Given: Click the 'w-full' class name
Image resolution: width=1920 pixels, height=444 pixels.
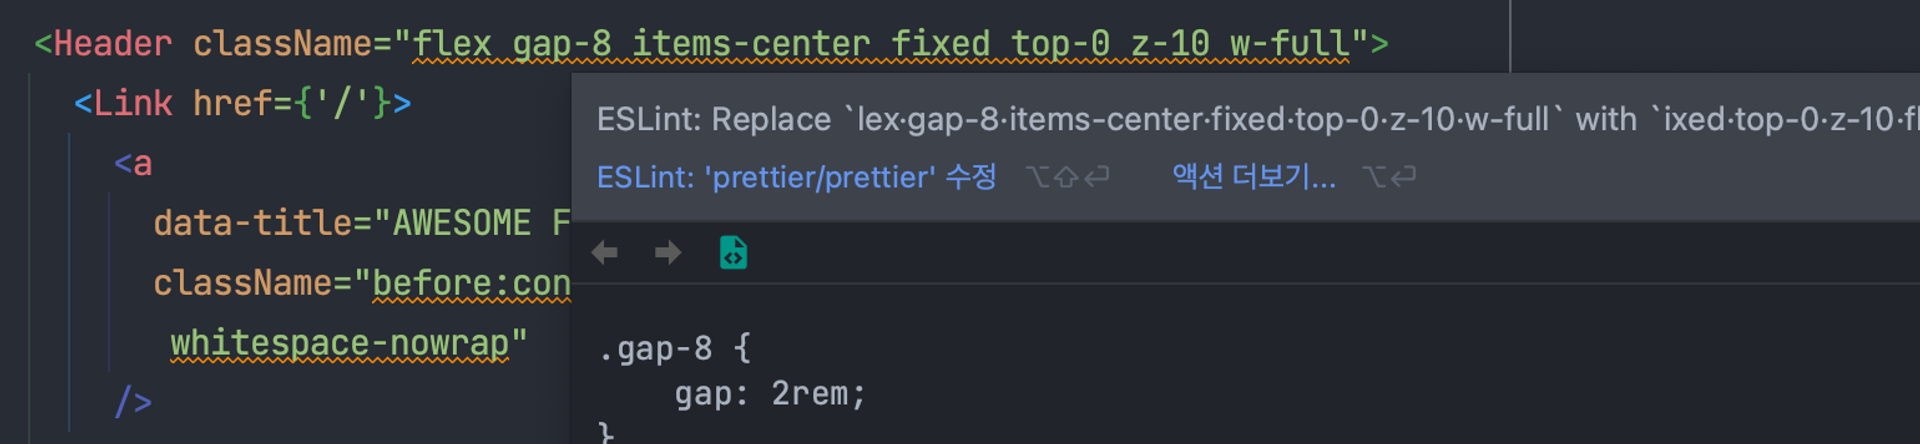Looking at the screenshot, I should point(1290,44).
